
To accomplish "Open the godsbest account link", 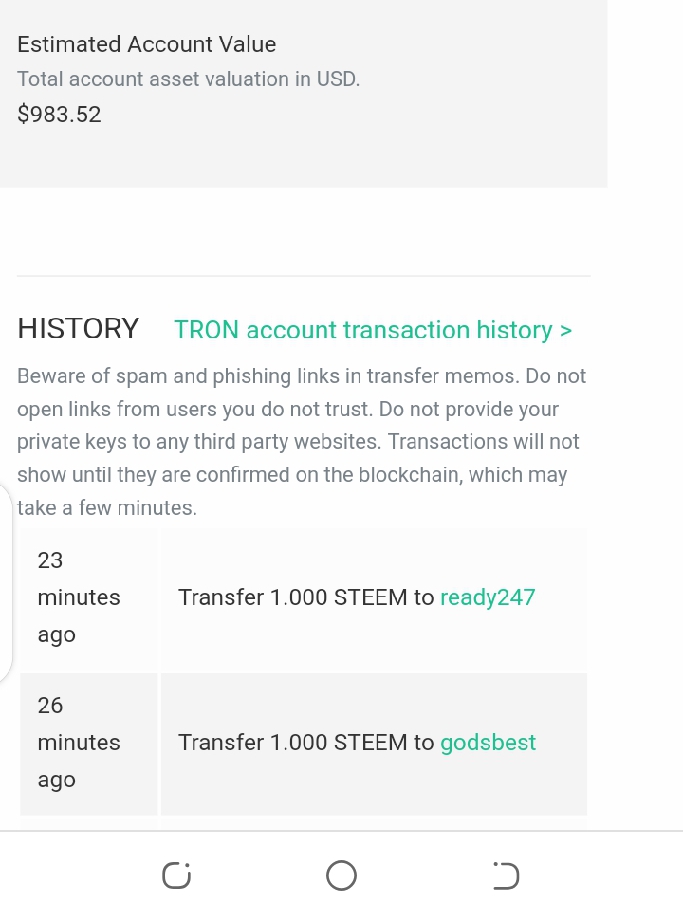I will coord(488,742).
